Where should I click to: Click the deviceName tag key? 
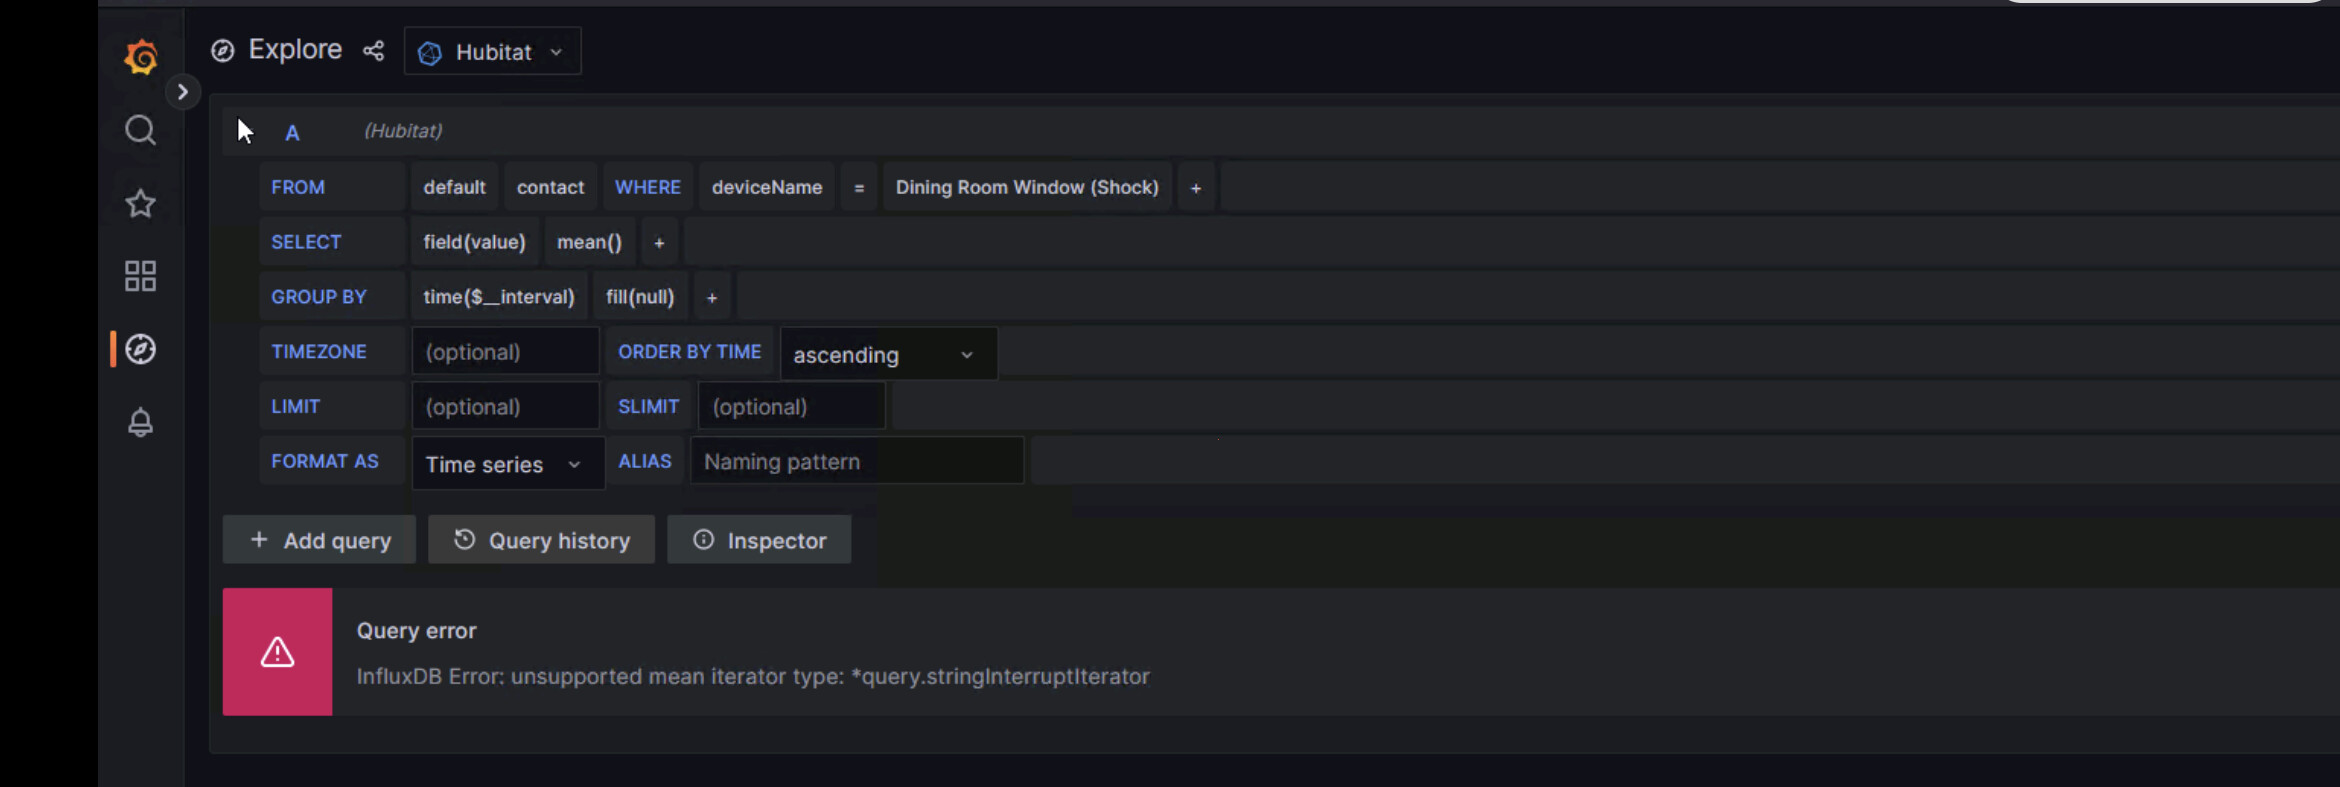point(767,187)
